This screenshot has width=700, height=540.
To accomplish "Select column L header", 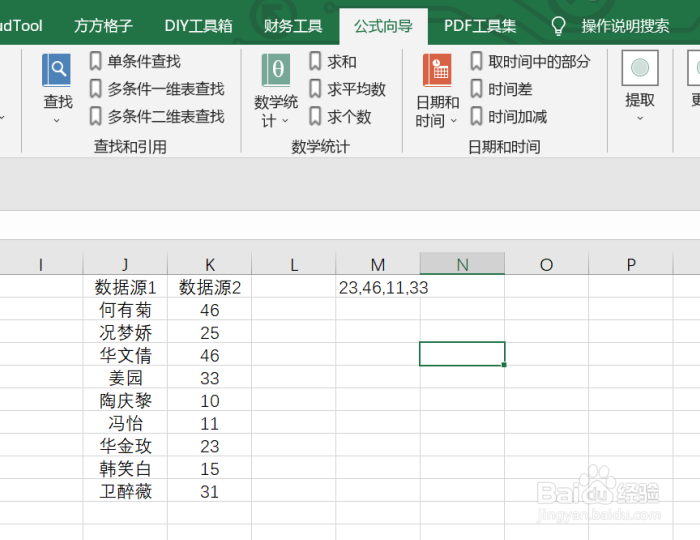I will click(294, 264).
